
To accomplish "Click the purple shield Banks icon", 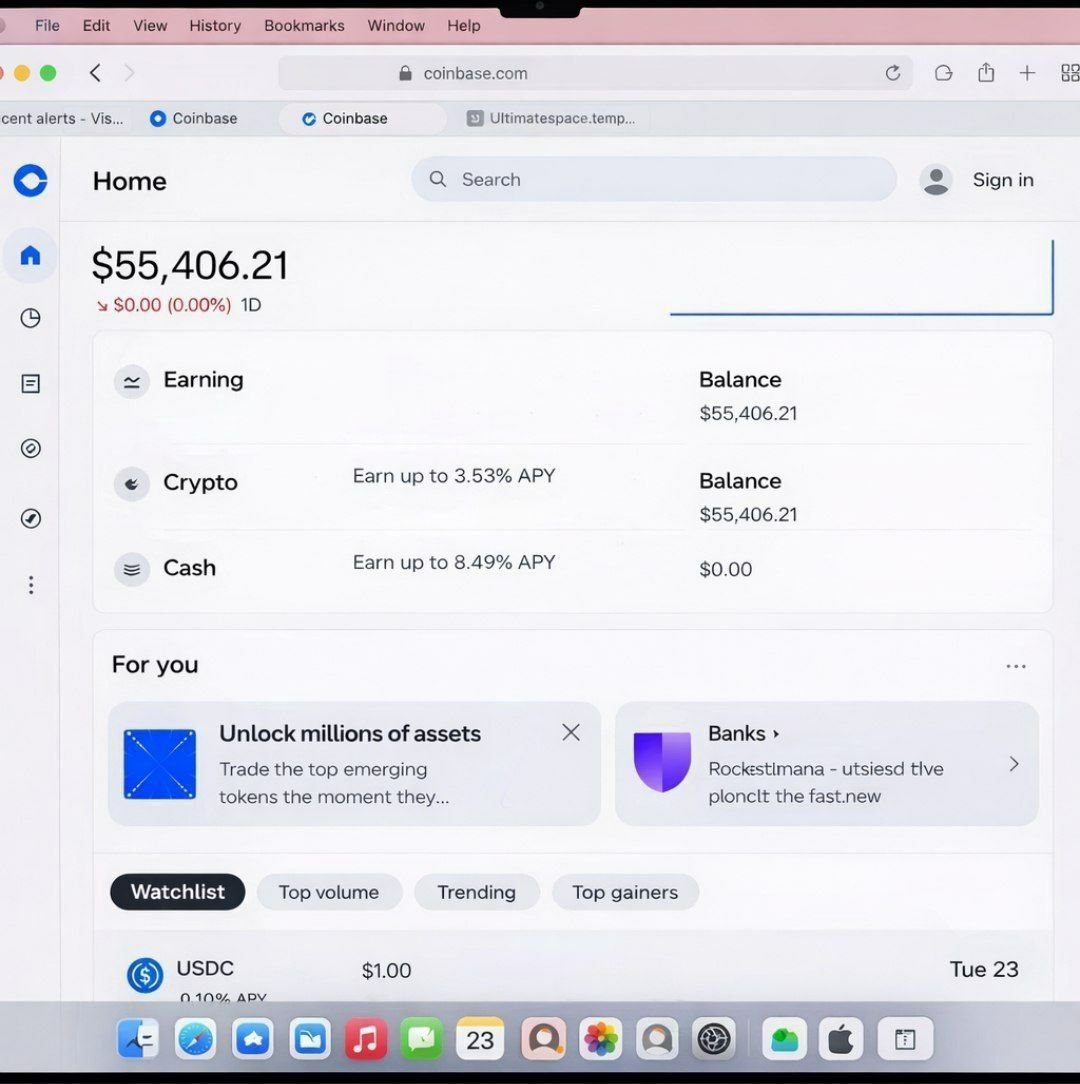I will pyautogui.click(x=662, y=761).
